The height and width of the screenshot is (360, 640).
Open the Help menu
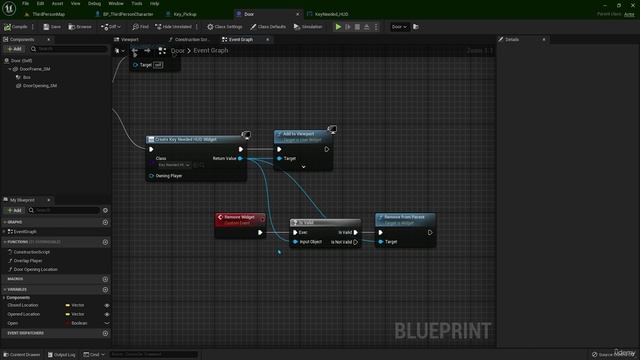click(x=154, y=3)
